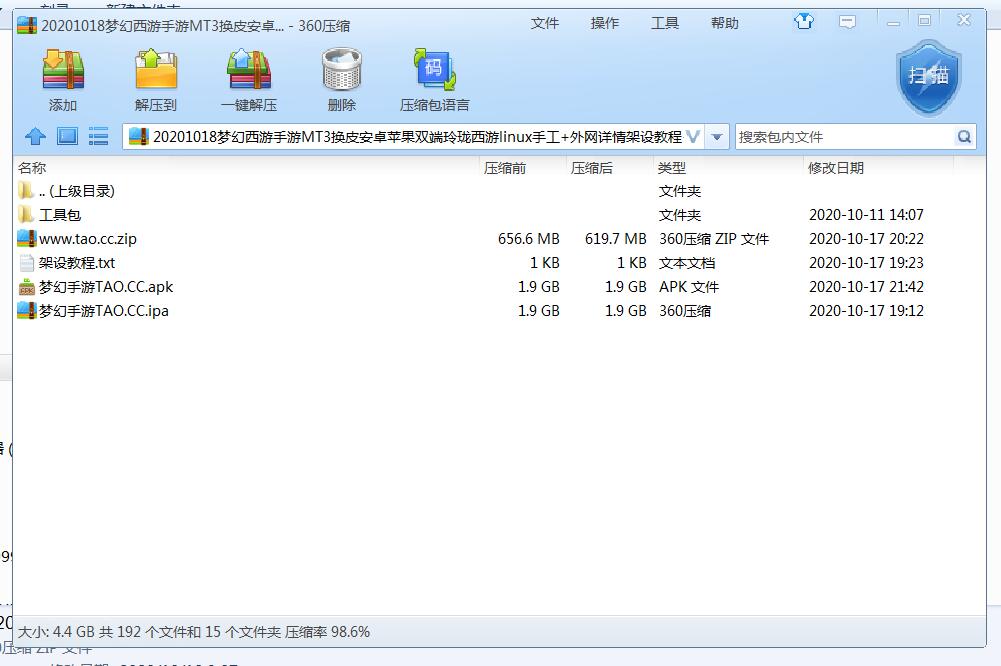Click the Extract To (解压到) icon
Image resolution: width=1001 pixels, height=666 pixels.
155,71
